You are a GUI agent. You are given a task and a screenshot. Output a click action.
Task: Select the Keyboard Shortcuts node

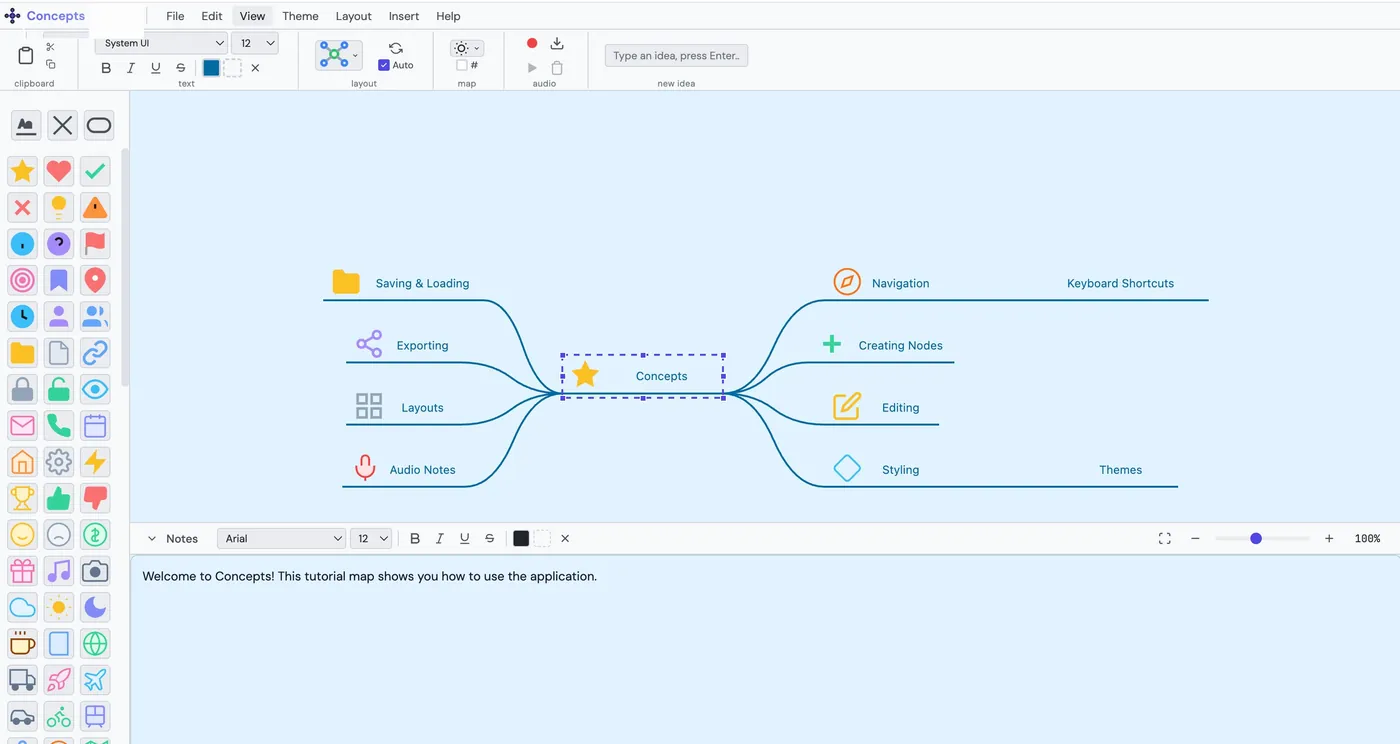tap(1120, 283)
